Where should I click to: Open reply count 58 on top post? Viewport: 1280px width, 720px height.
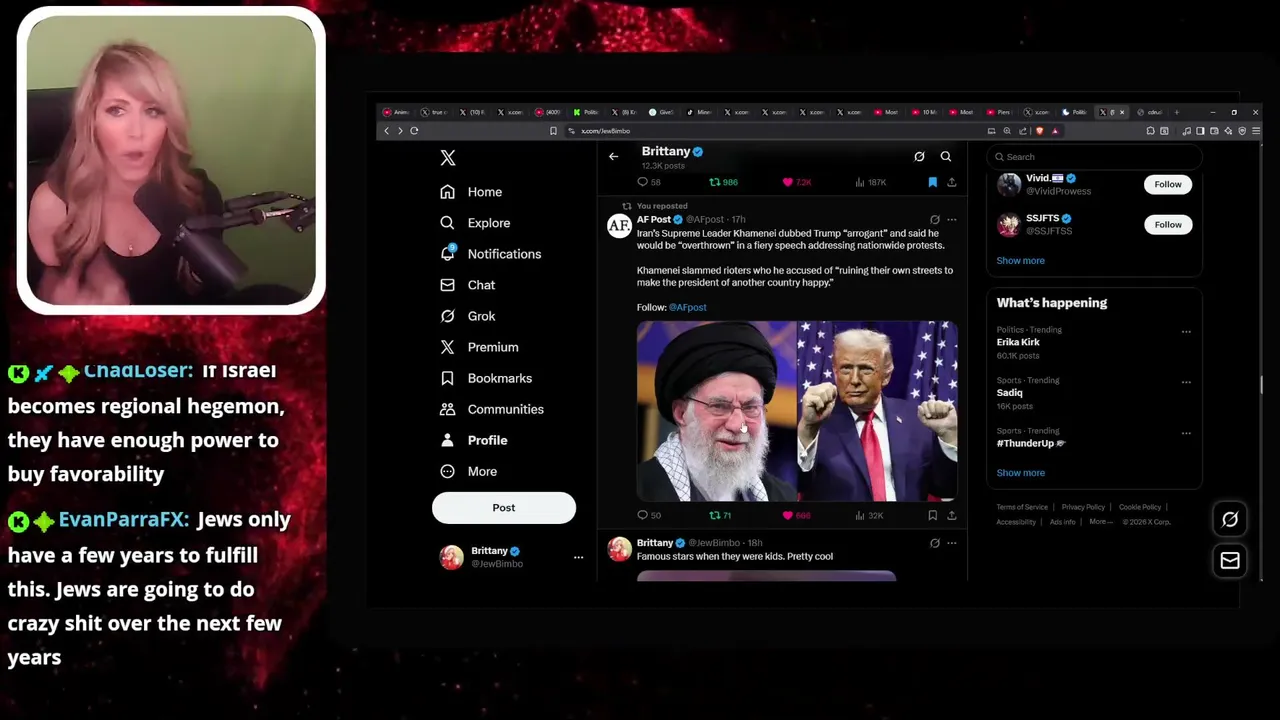[x=648, y=182]
